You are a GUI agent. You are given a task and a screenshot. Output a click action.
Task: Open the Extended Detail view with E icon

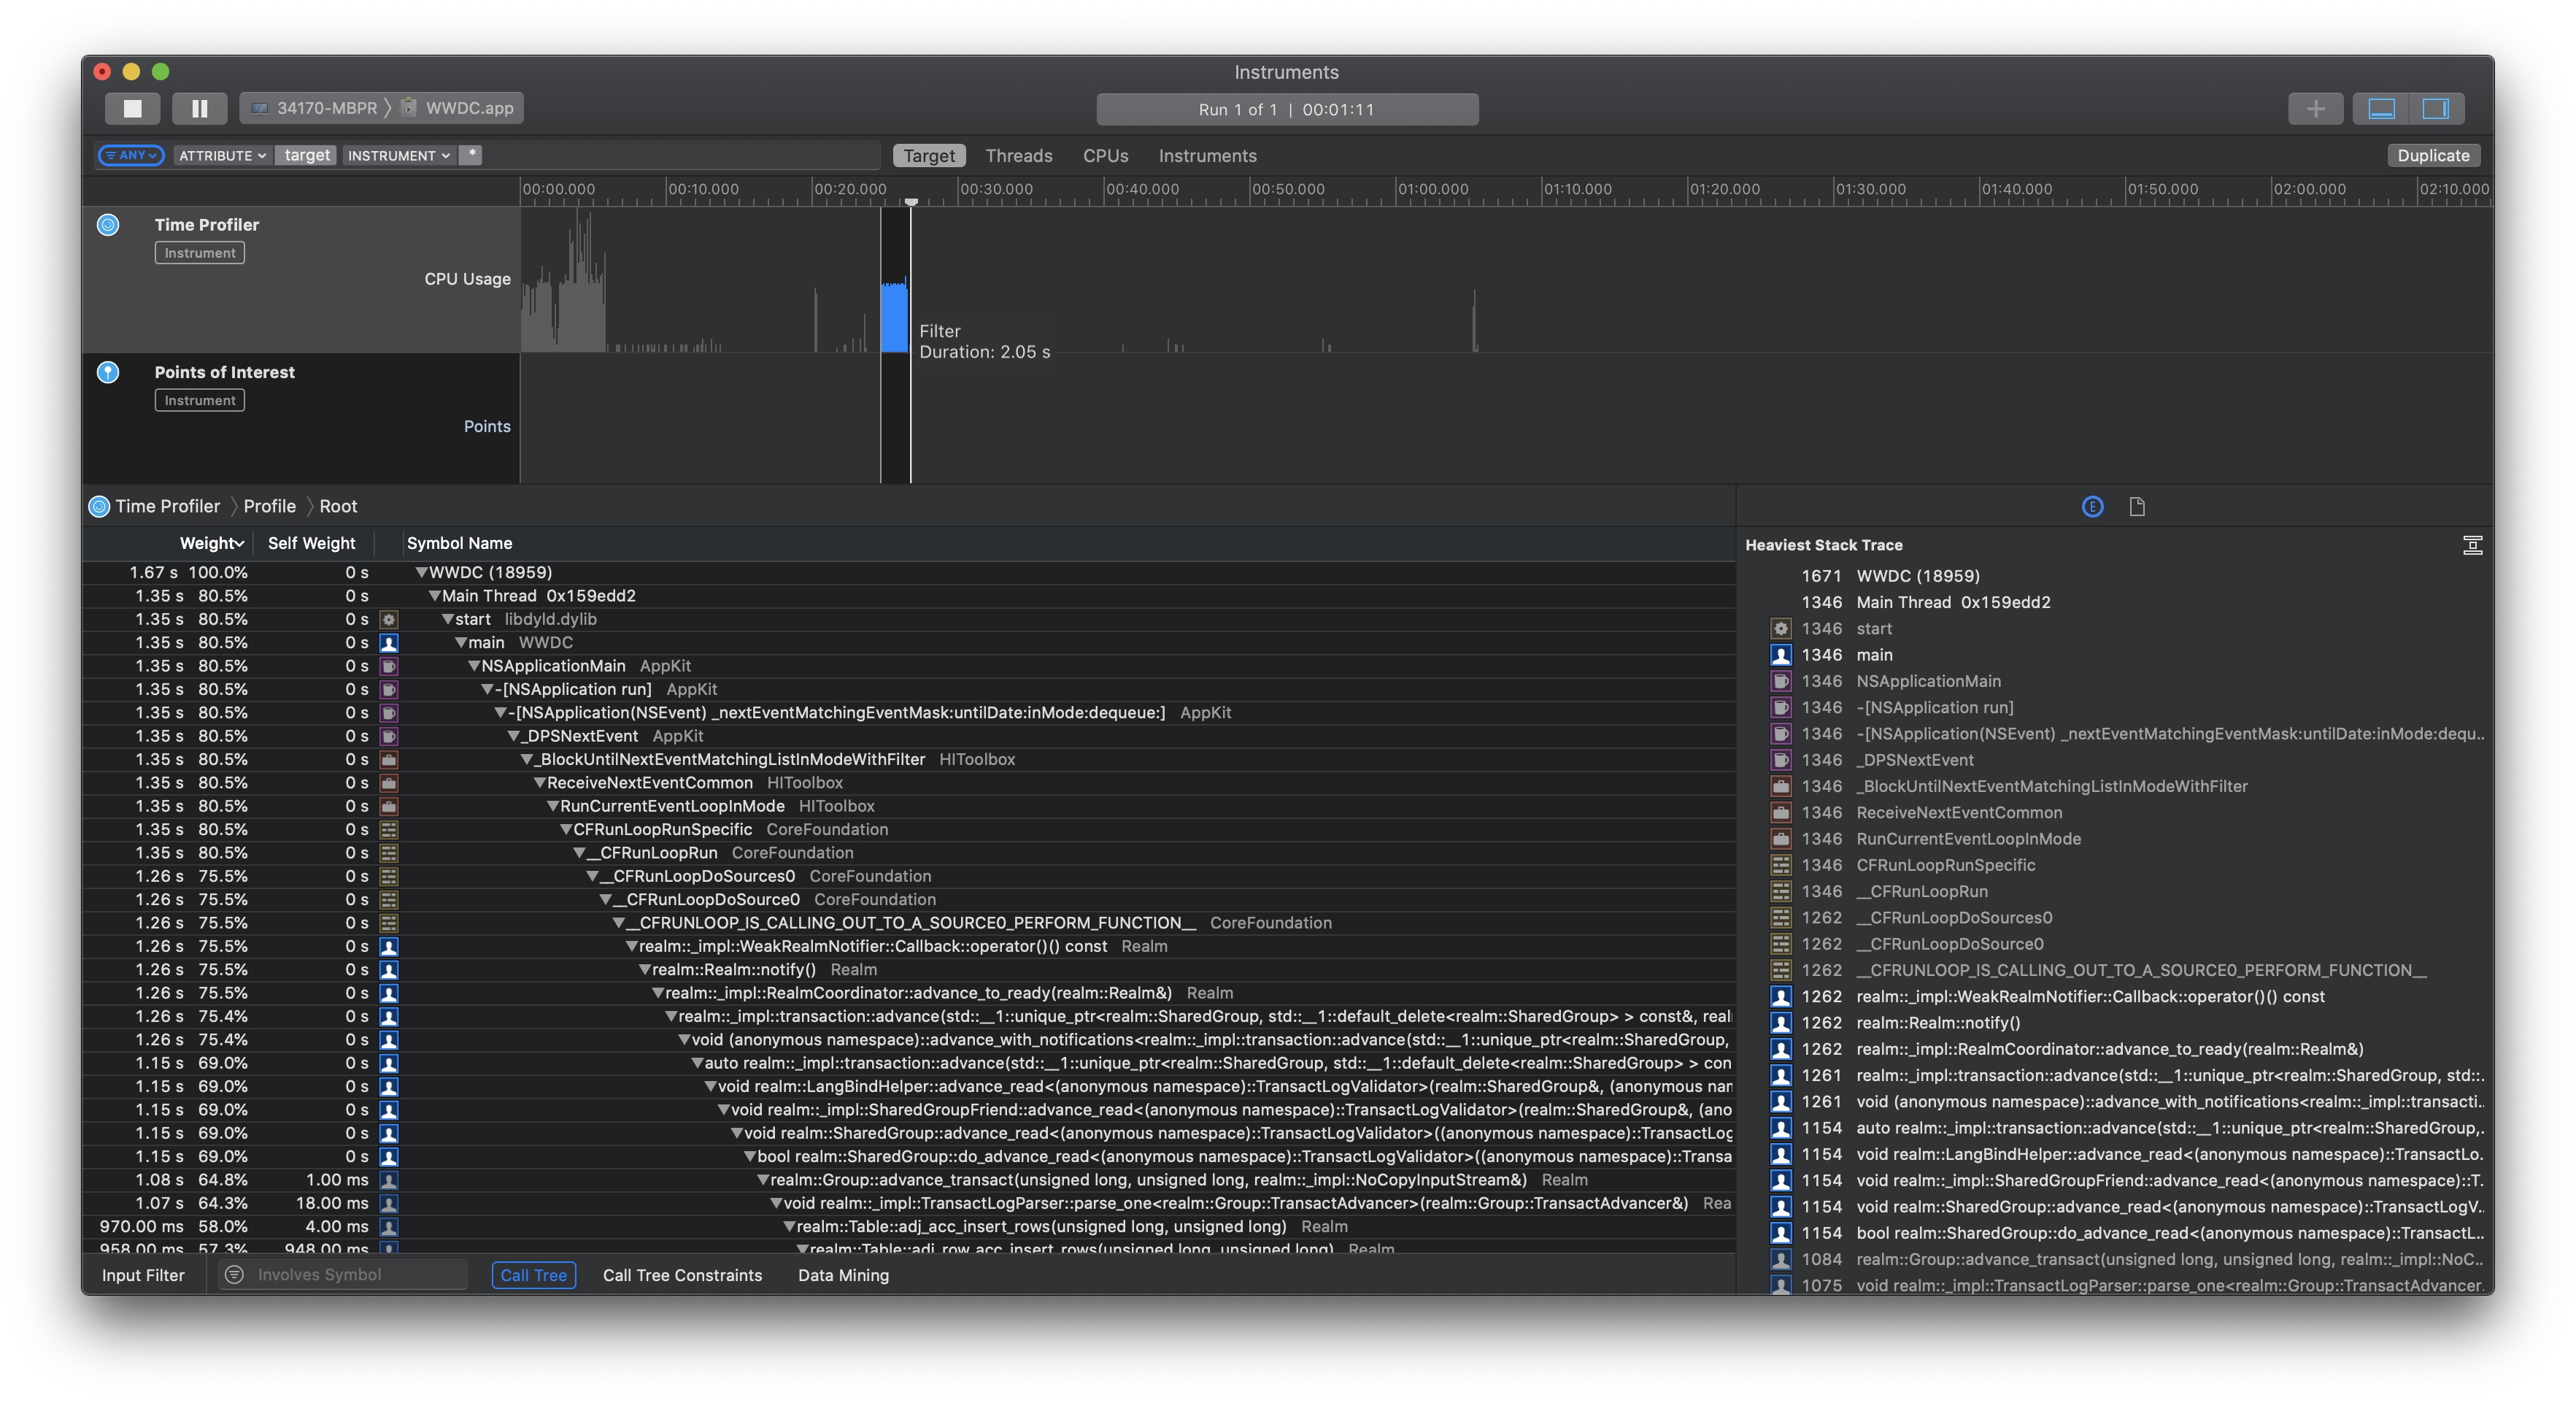(x=2093, y=506)
